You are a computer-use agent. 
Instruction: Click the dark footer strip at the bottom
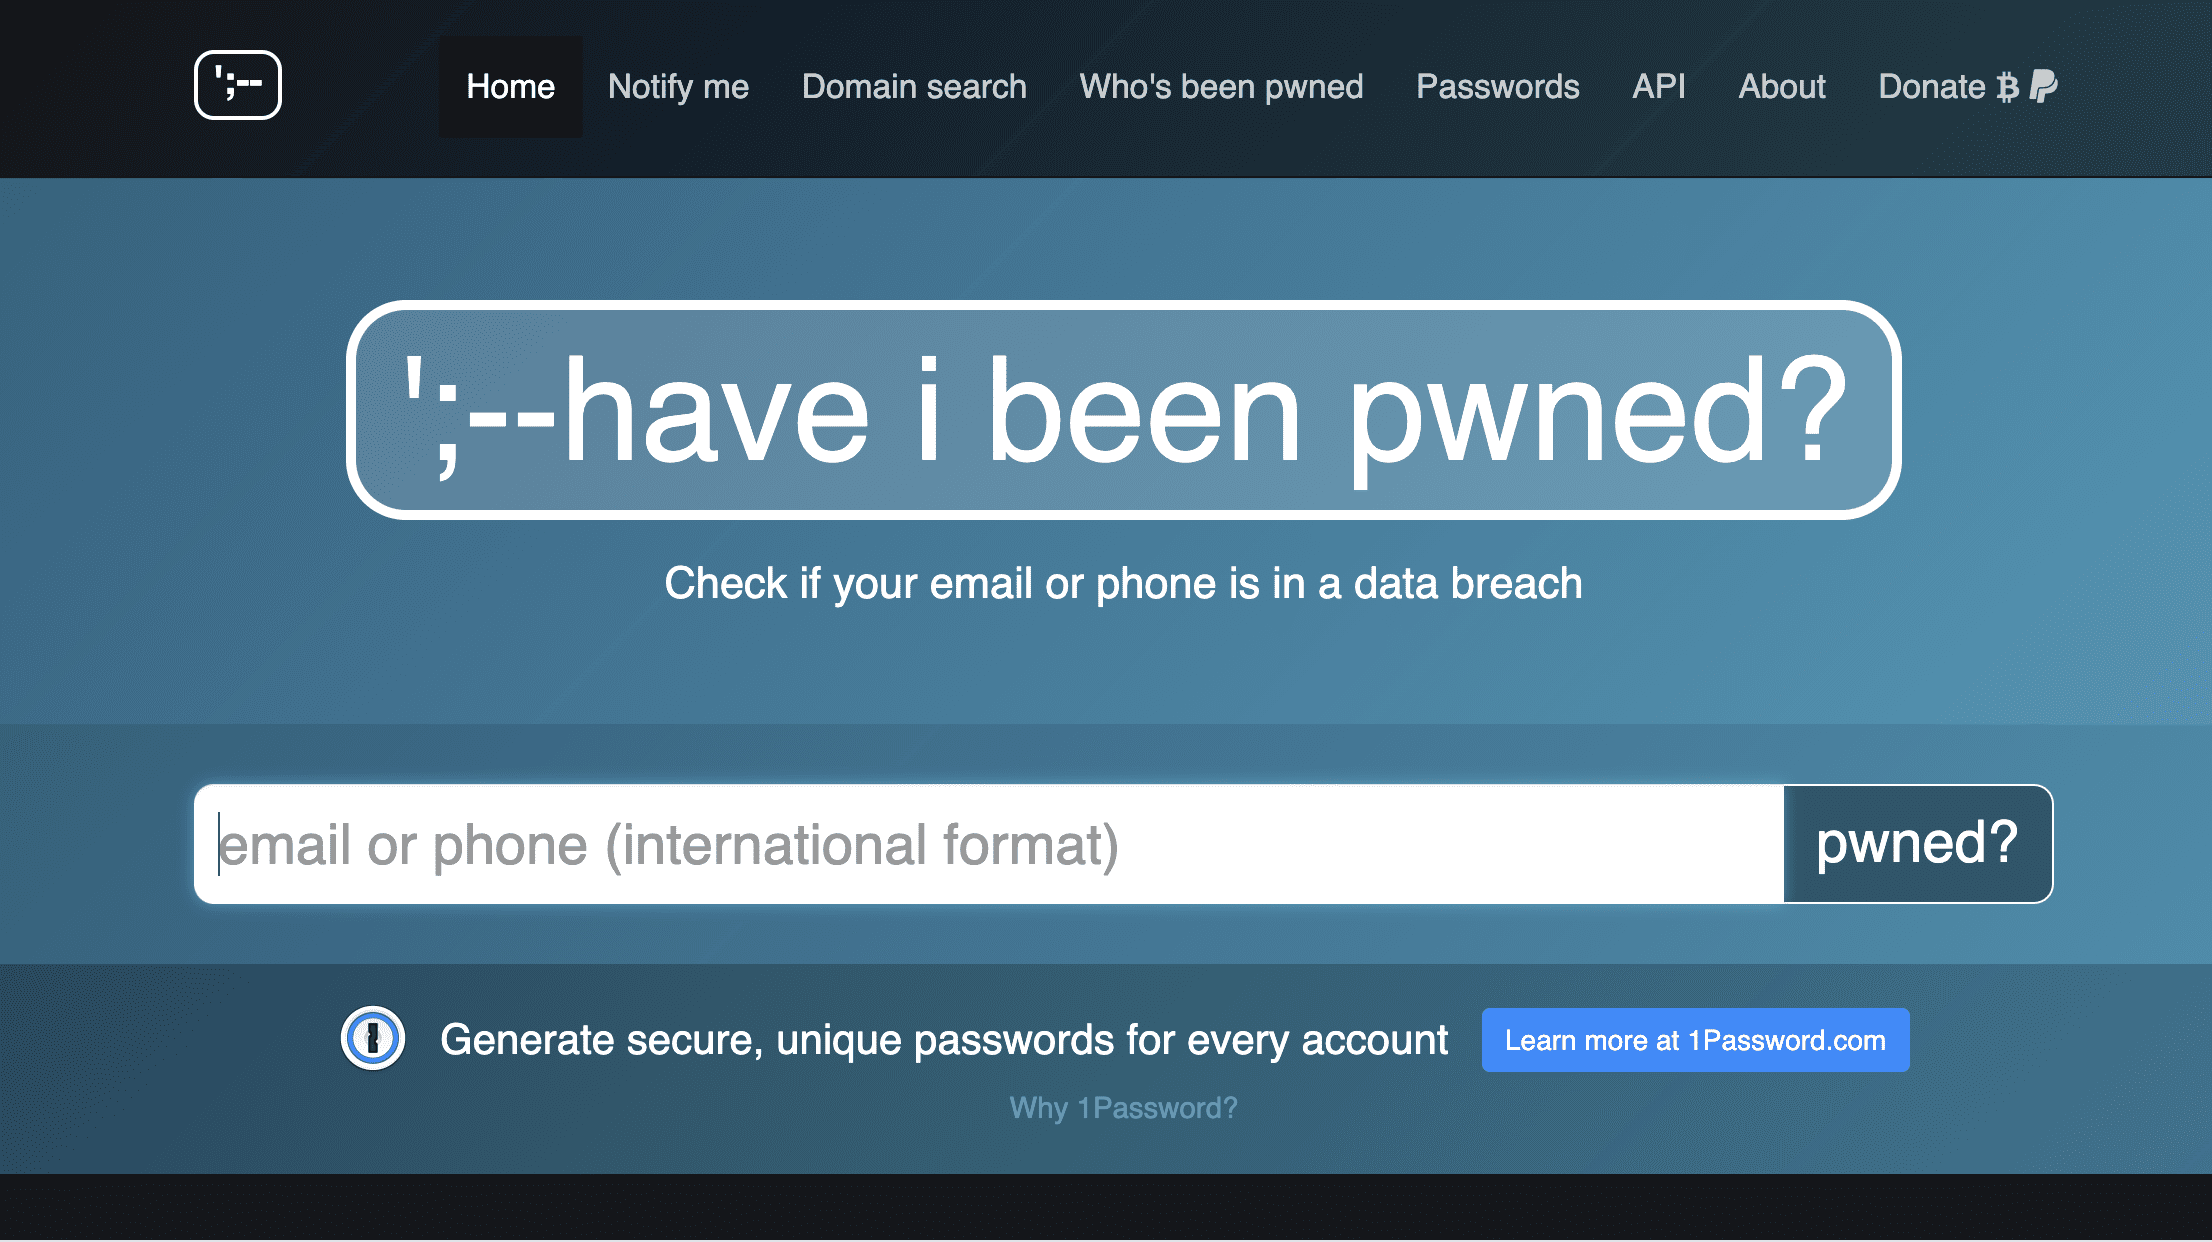coord(1106,1208)
